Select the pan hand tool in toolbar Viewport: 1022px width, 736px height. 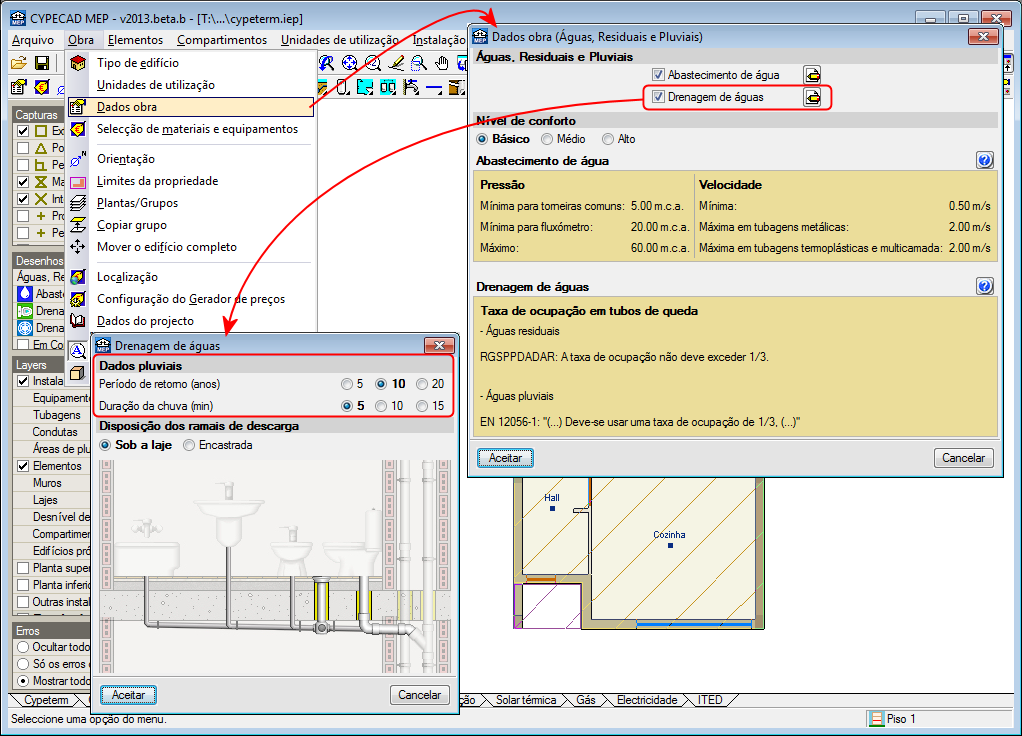point(441,63)
